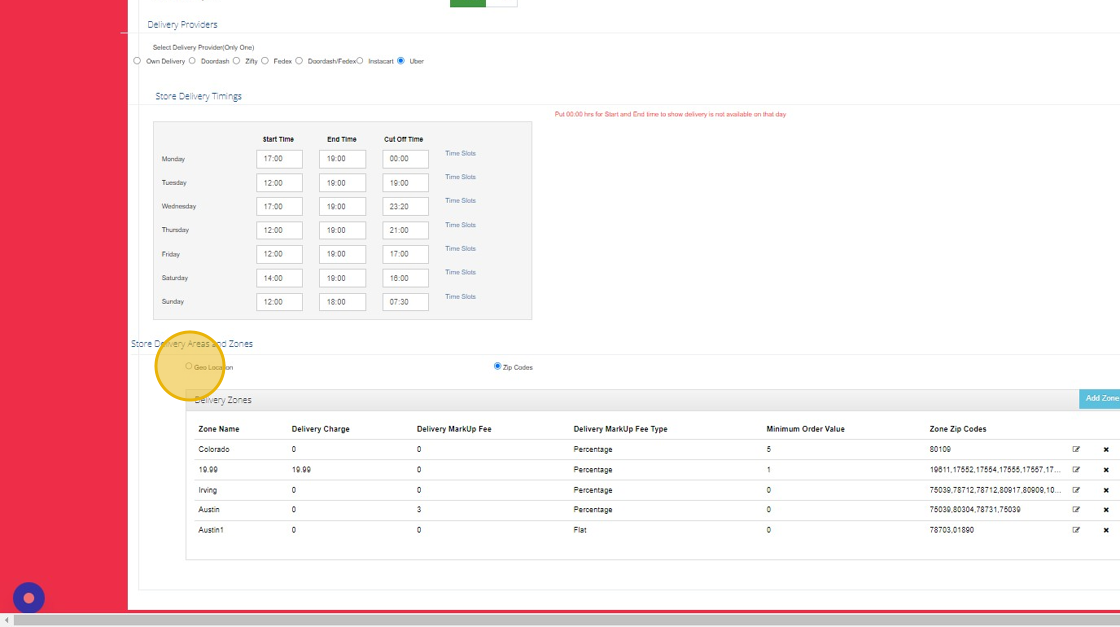Screen dimensions: 1120x627
Task: Click the Add Zone button
Action: (1100, 398)
